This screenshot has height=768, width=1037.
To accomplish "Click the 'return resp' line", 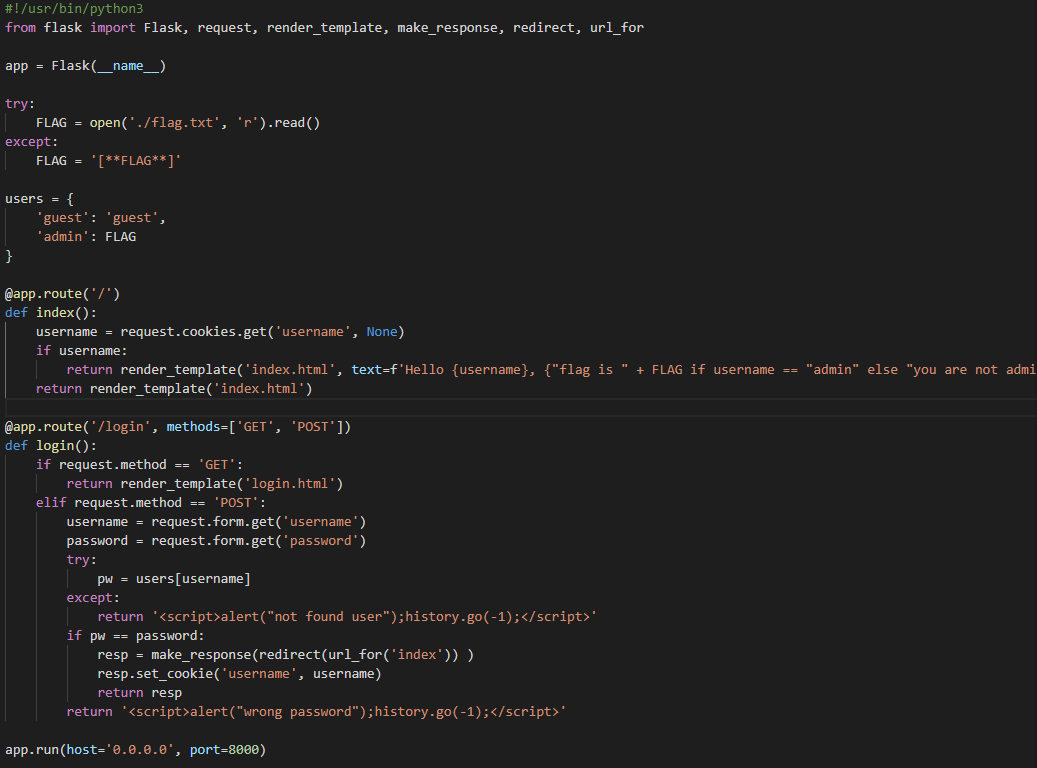I will (x=140, y=693).
